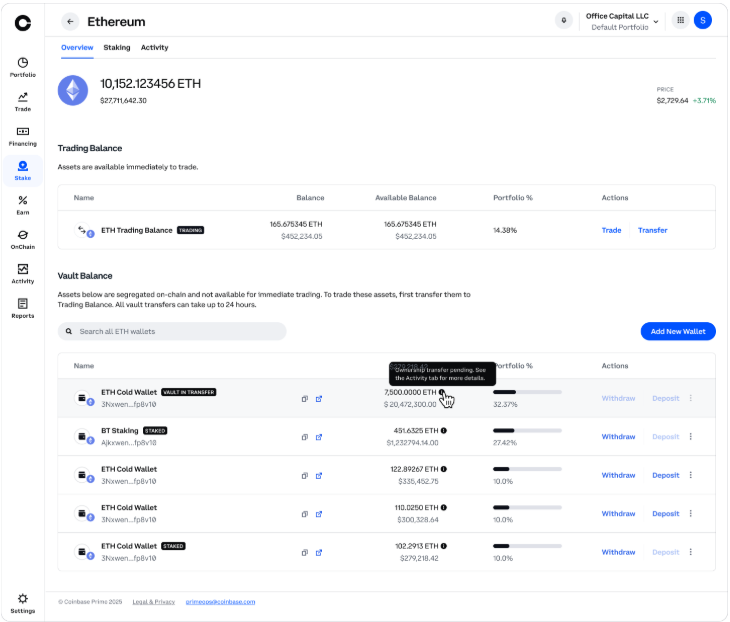Open Portfolio from the sidebar
The height and width of the screenshot is (622, 730).
22,68
